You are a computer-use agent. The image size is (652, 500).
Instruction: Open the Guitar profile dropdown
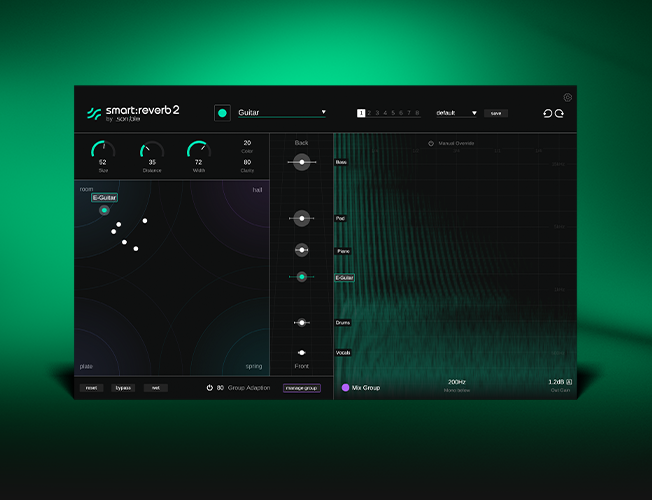282,112
